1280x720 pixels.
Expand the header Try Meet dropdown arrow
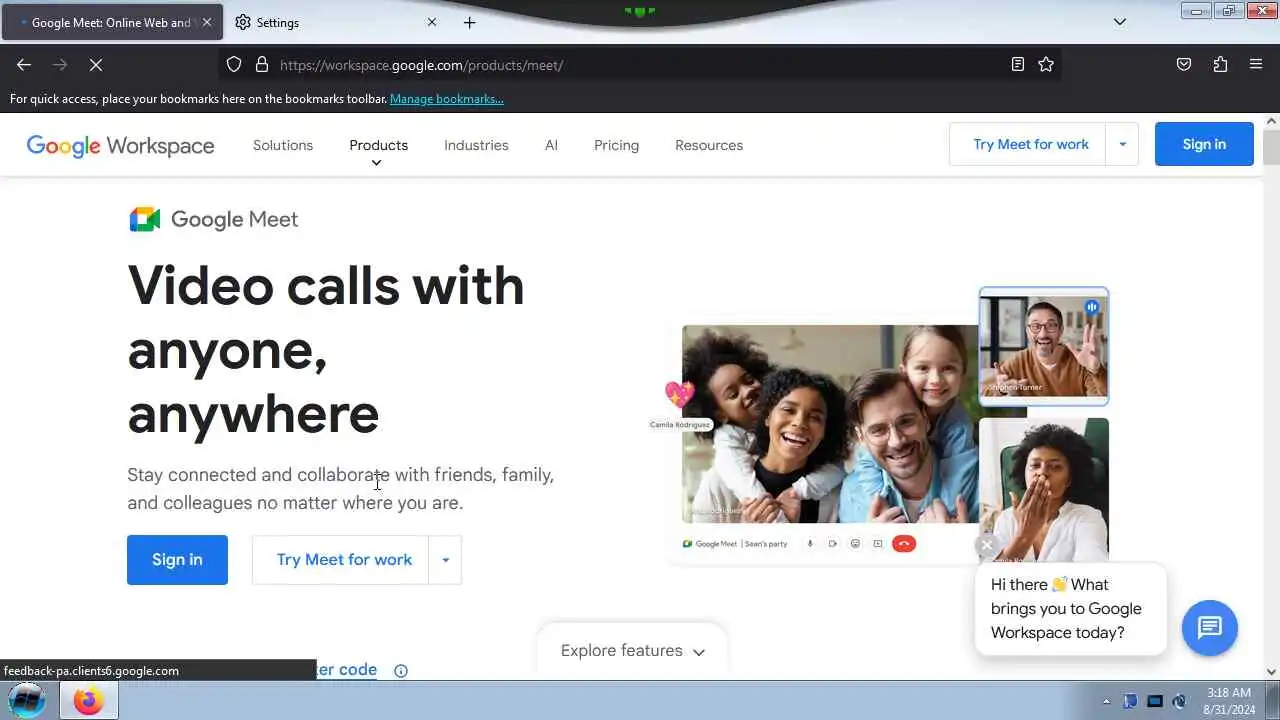pos(1122,144)
